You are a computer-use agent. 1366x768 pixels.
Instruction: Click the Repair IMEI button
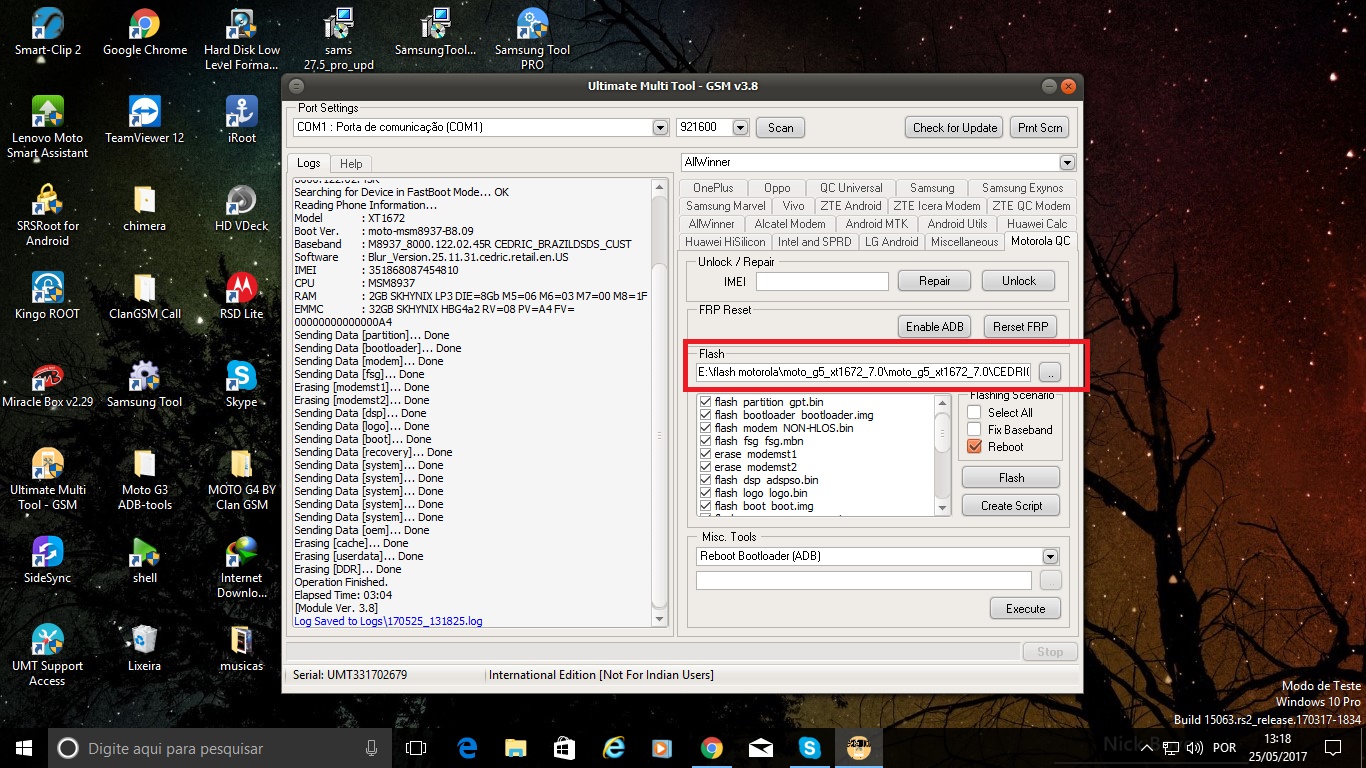click(935, 281)
